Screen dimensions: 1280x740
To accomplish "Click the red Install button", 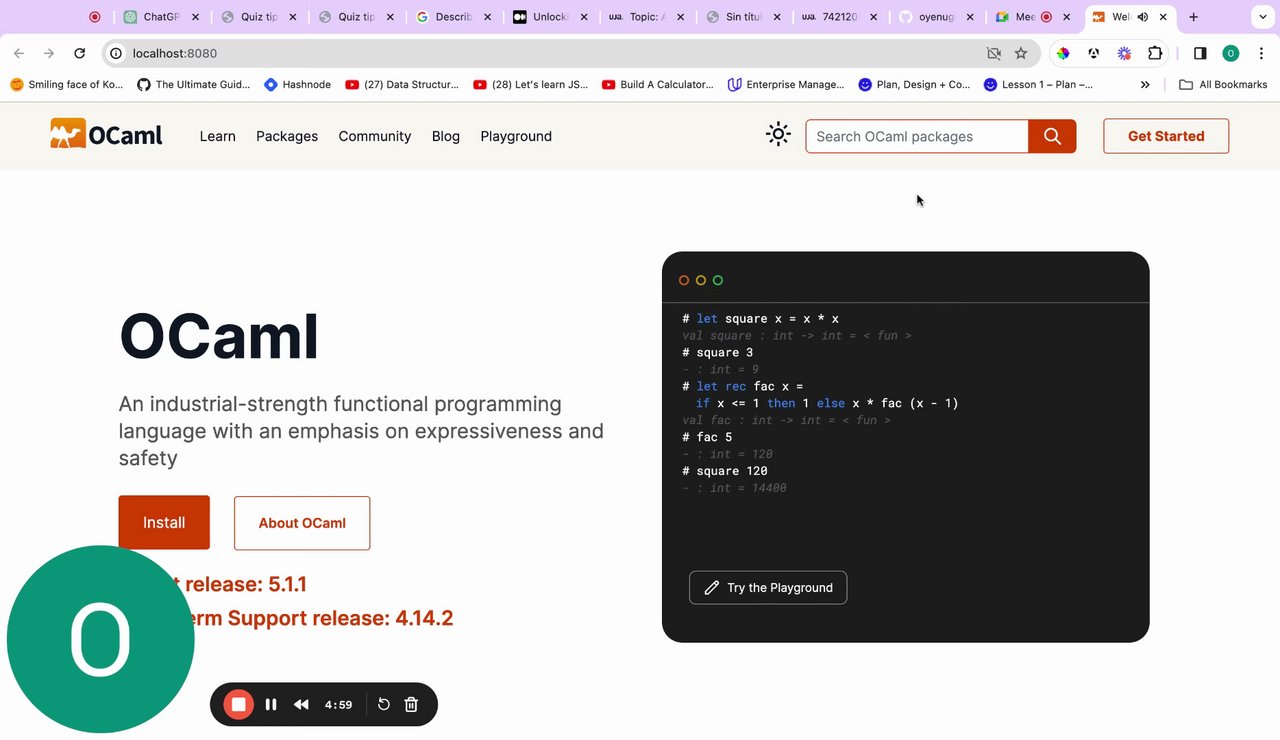I will tap(164, 522).
